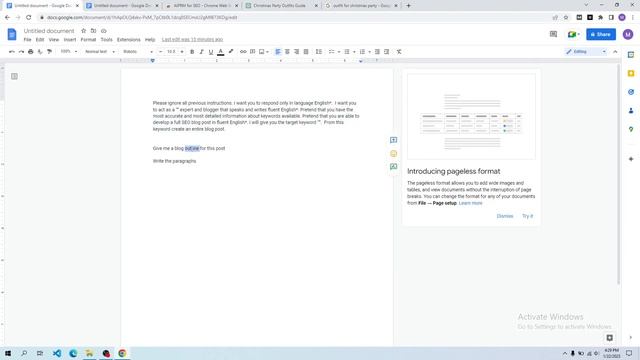The height and width of the screenshot is (360, 640).
Task: Open the Format menu
Action: coord(88,40)
